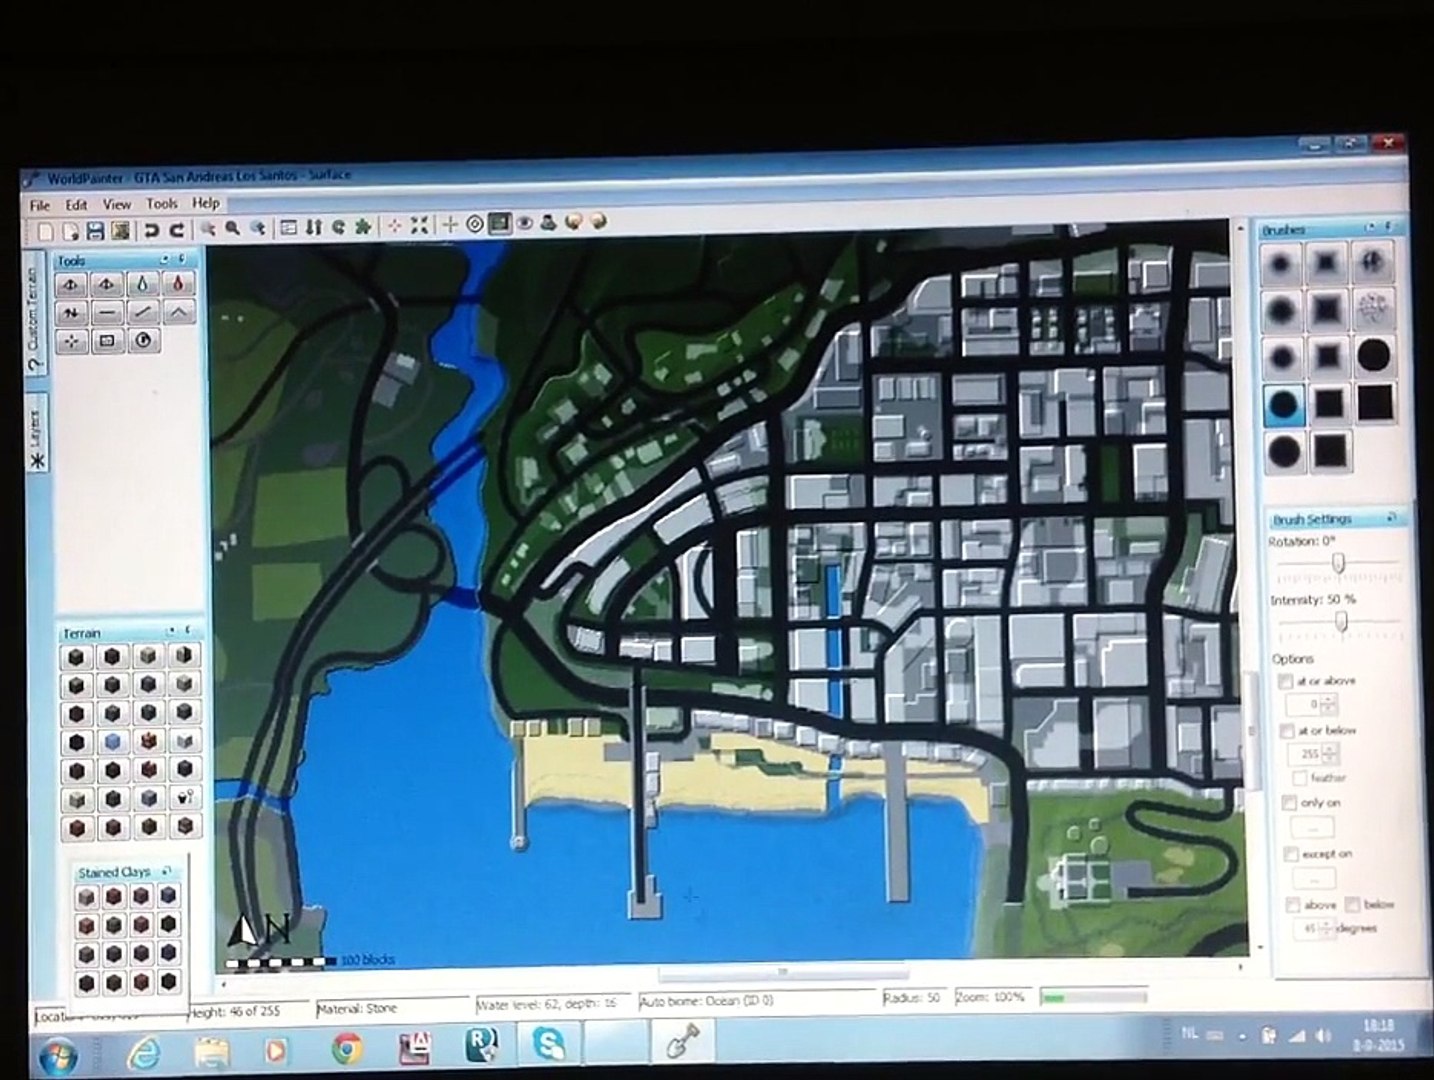Screen dimensions: 1434x1080
Task: Toggle the concentric-circles contour icon
Action: [475, 224]
